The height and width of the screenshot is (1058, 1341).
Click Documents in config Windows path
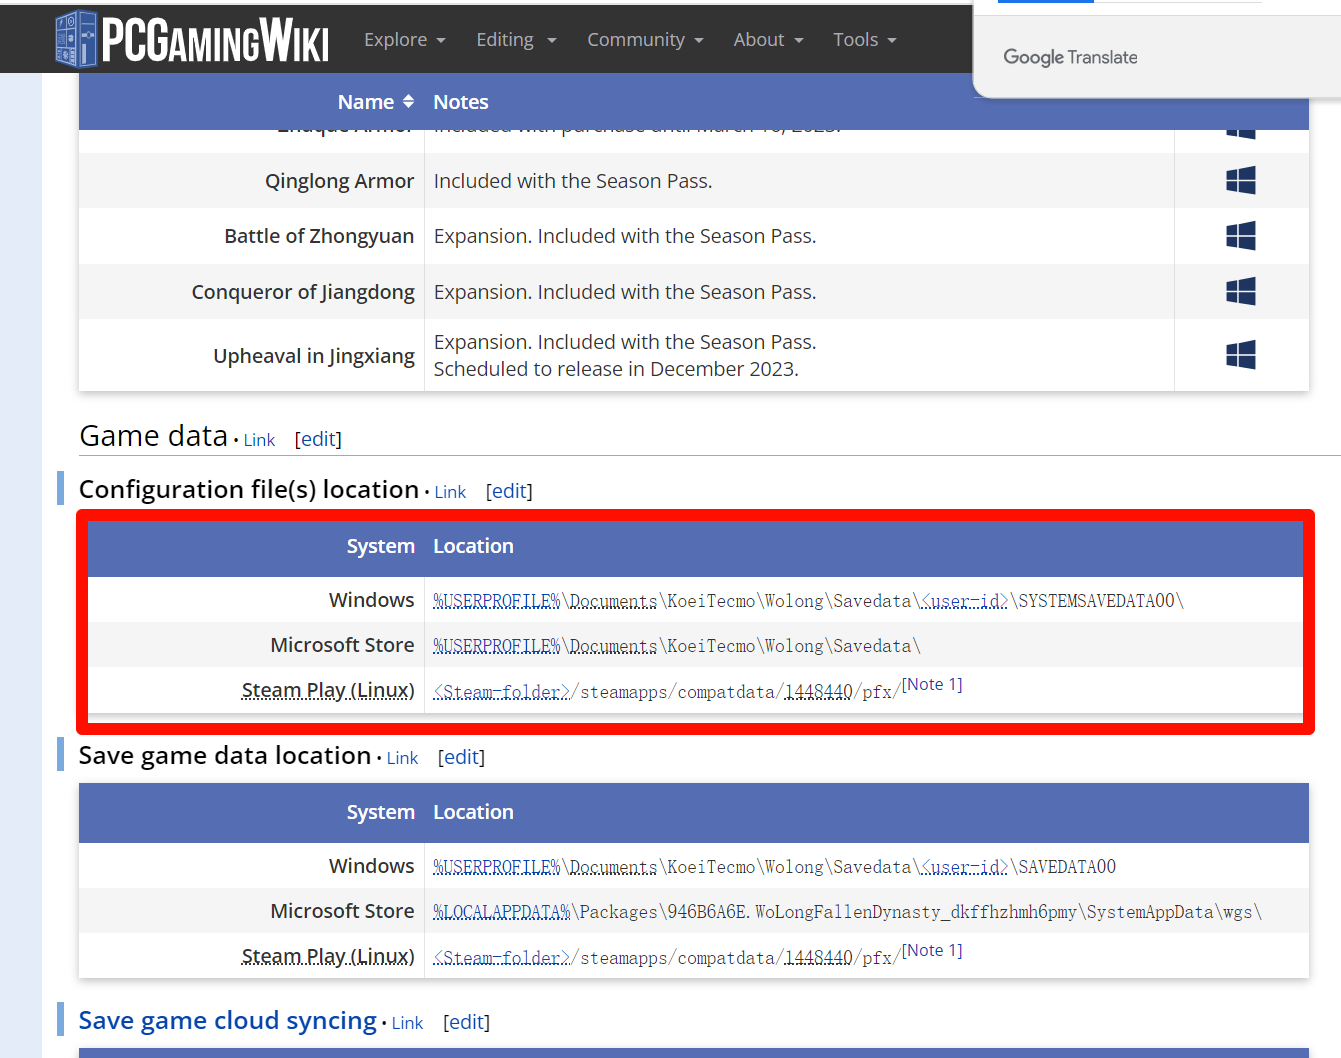613,601
